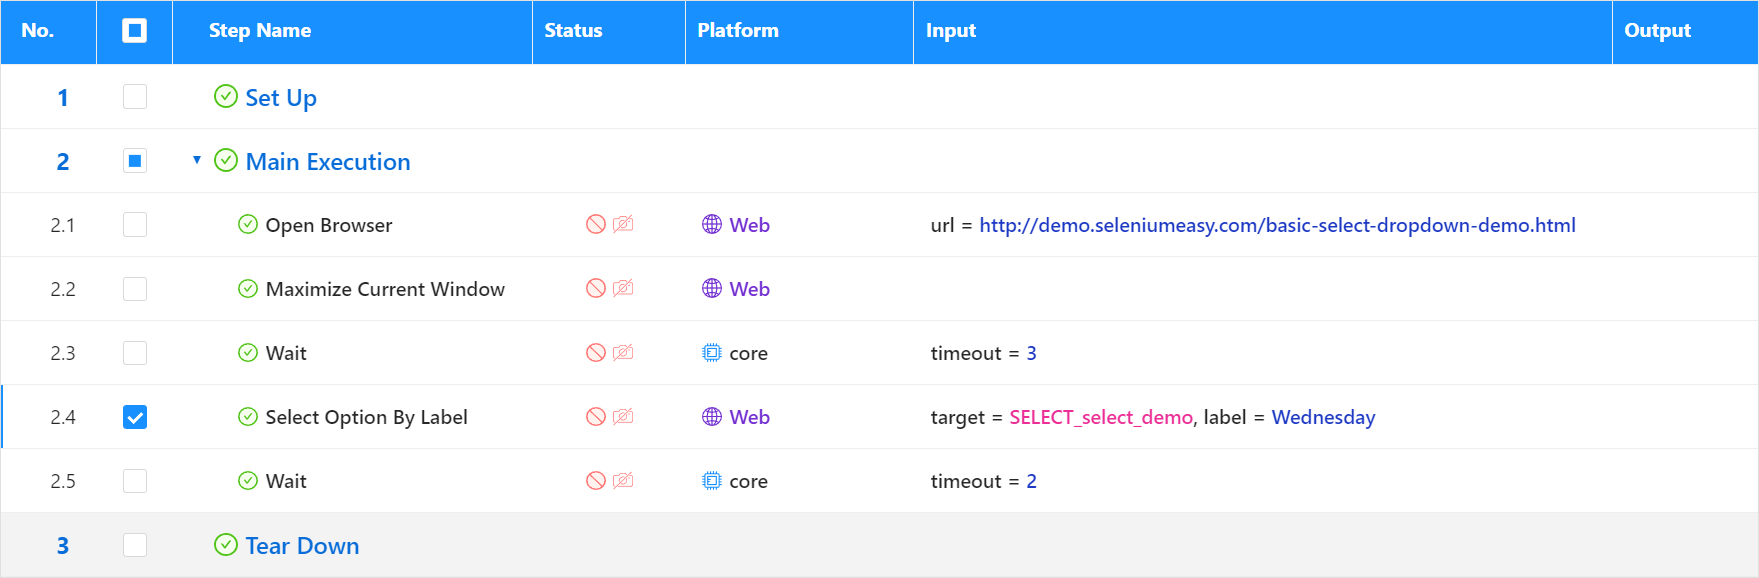This screenshot has height=578, width=1759.
Task: Click the success check icon on step 2.3 Wait
Action: coord(248,352)
